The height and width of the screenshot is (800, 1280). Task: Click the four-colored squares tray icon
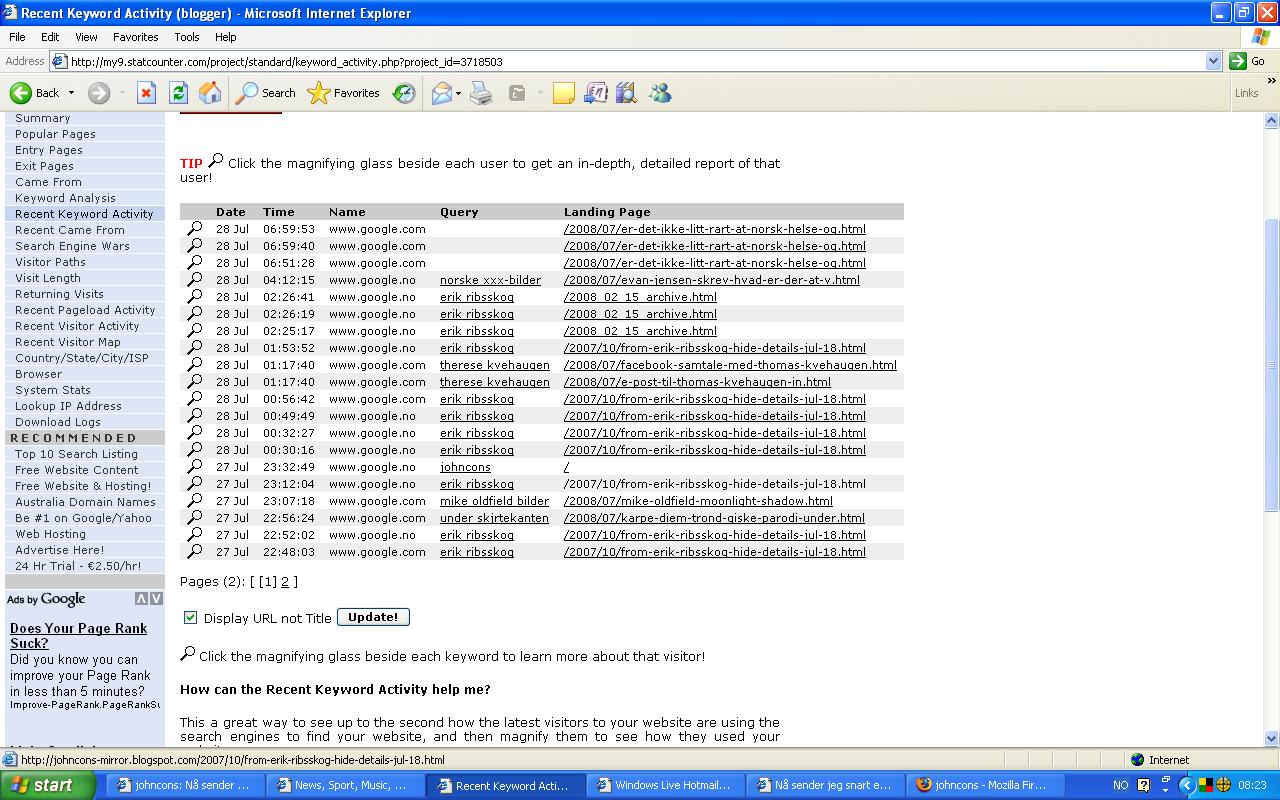(x=1207, y=785)
